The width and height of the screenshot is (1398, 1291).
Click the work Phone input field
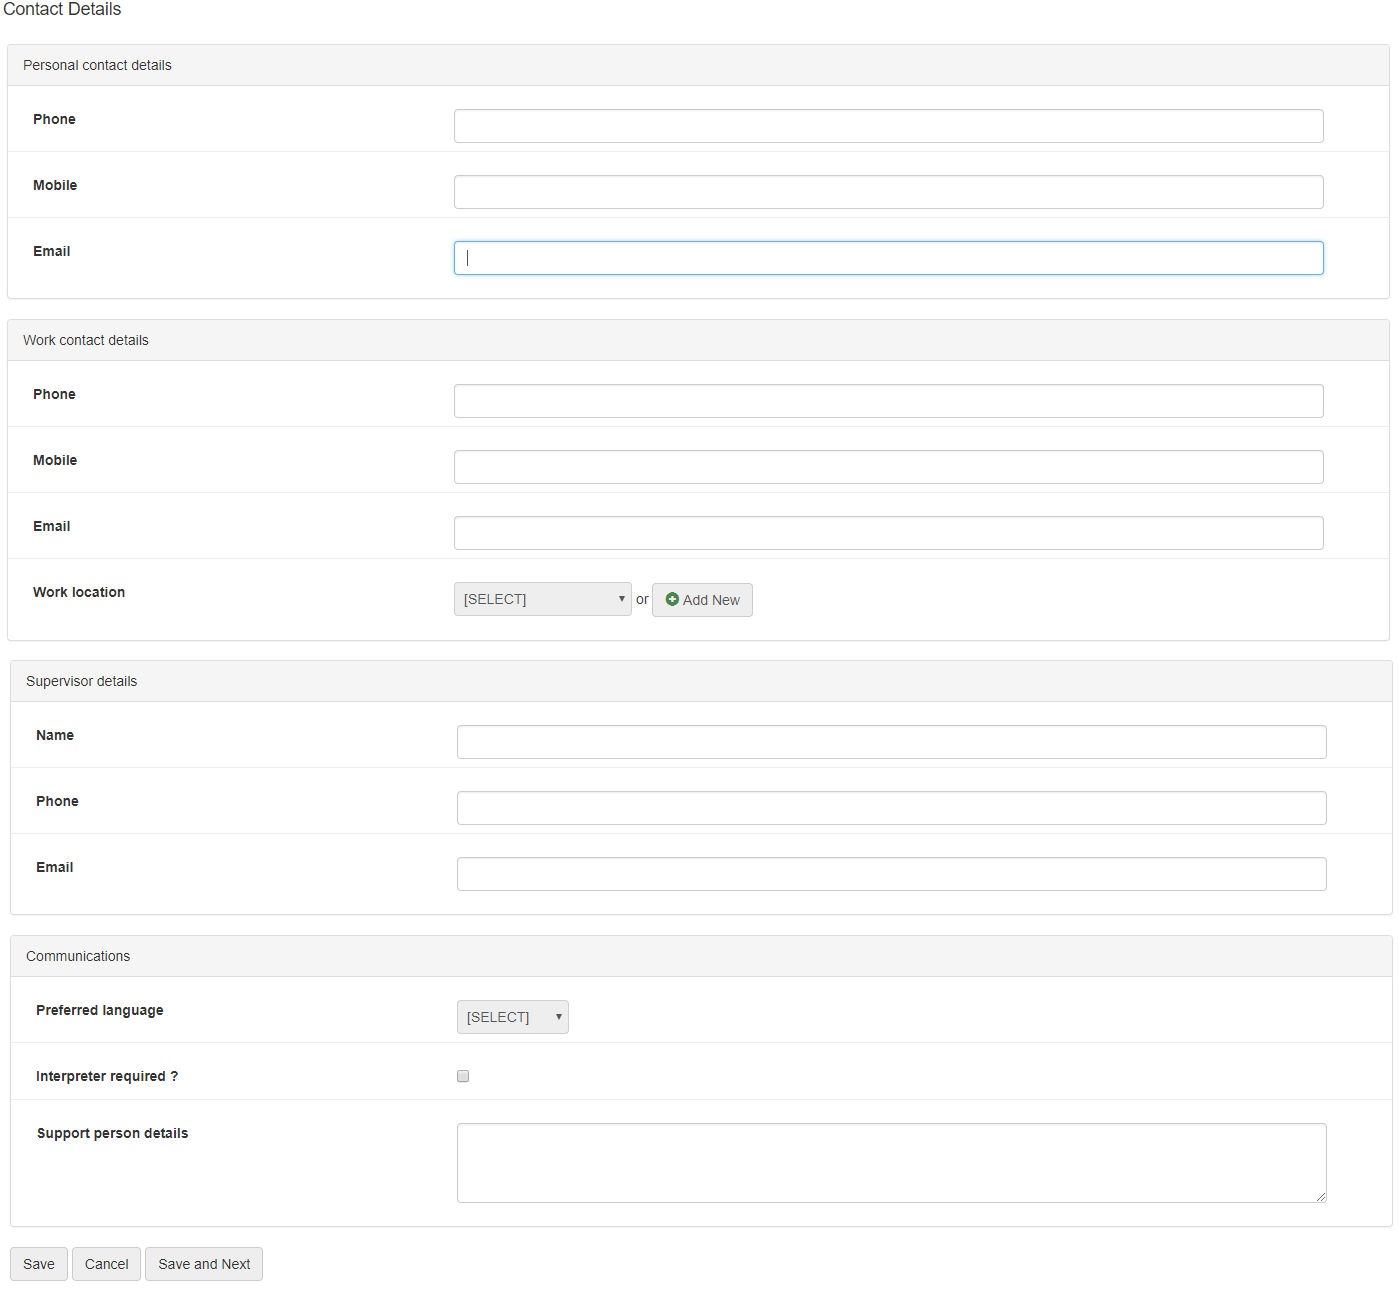pos(888,401)
